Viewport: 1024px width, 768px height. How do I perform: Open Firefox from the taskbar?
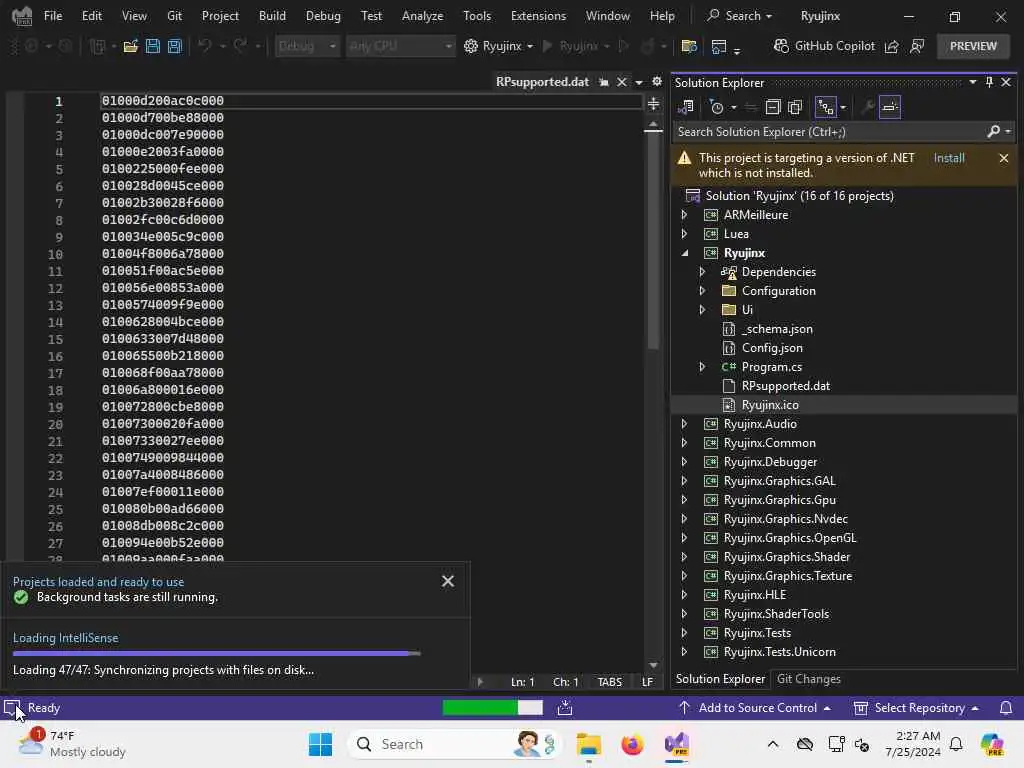pos(632,744)
